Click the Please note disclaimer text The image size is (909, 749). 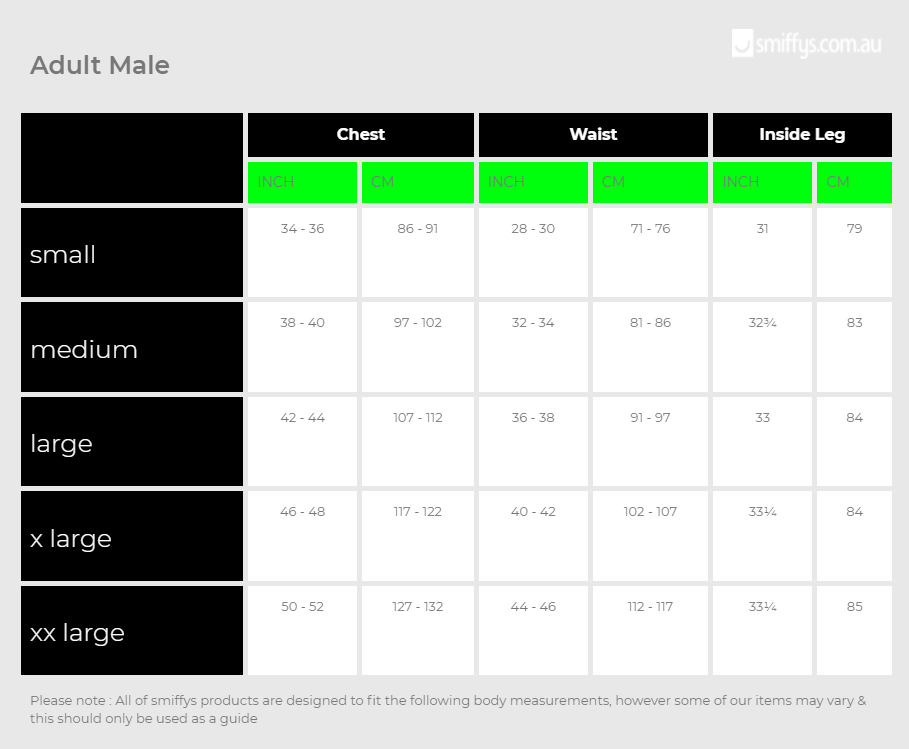(x=448, y=709)
